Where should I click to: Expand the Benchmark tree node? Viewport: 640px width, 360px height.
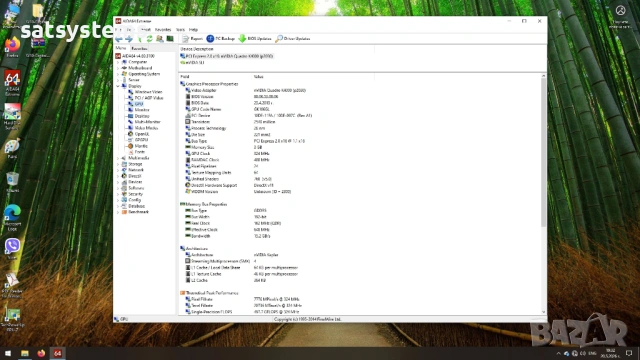click(x=118, y=212)
